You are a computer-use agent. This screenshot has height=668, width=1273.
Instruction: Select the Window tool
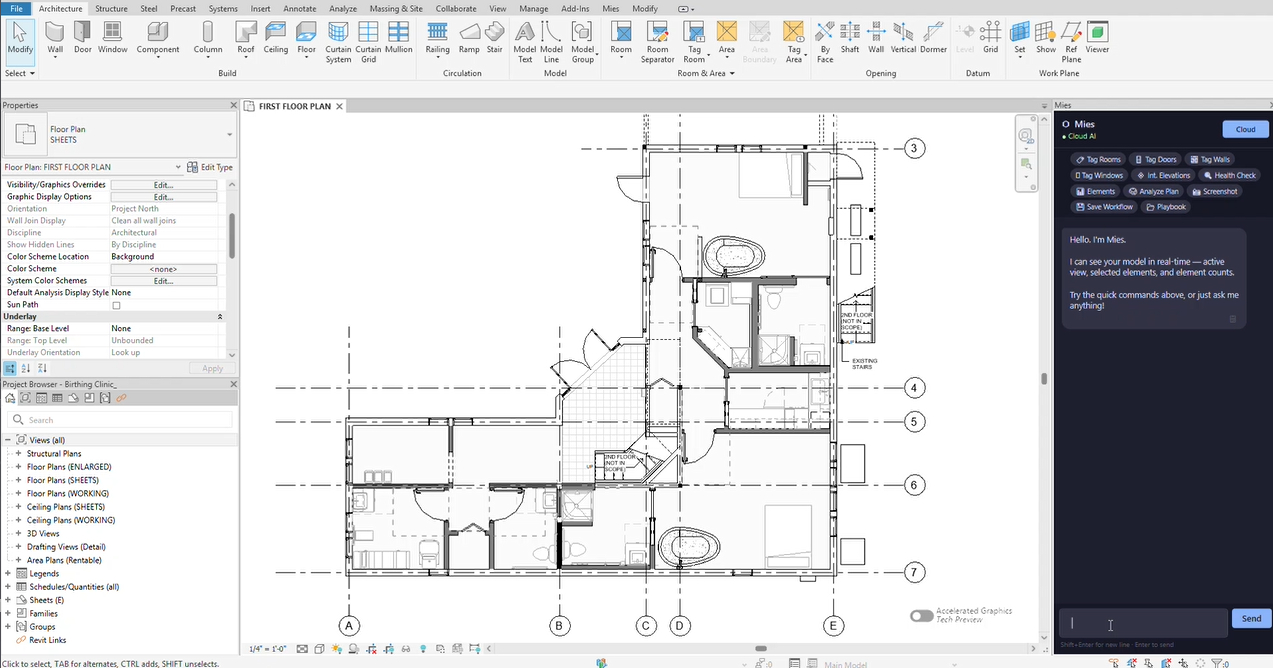[x=112, y=36]
